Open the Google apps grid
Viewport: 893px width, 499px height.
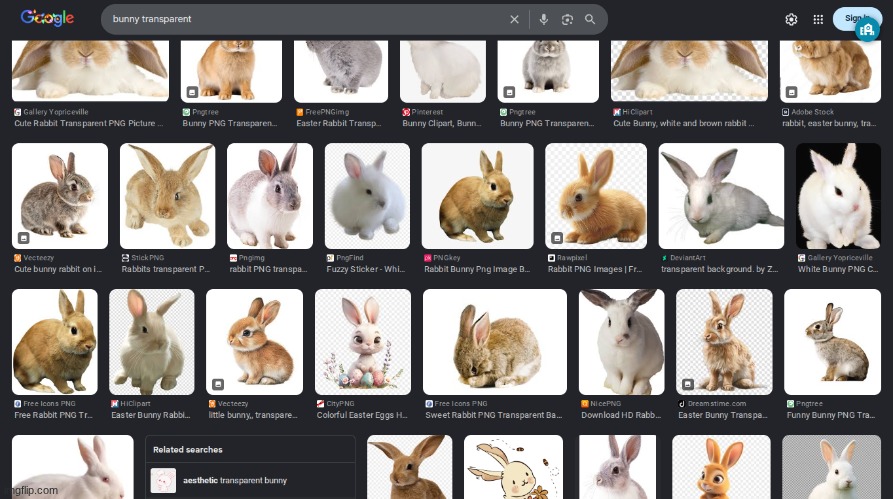click(818, 19)
